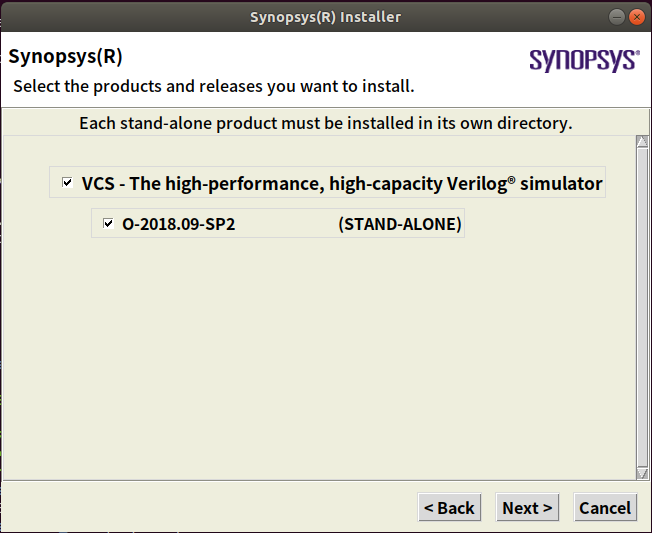Toggle the O-2018.09-SP2 release checkbox
652x533 pixels.
point(108,224)
